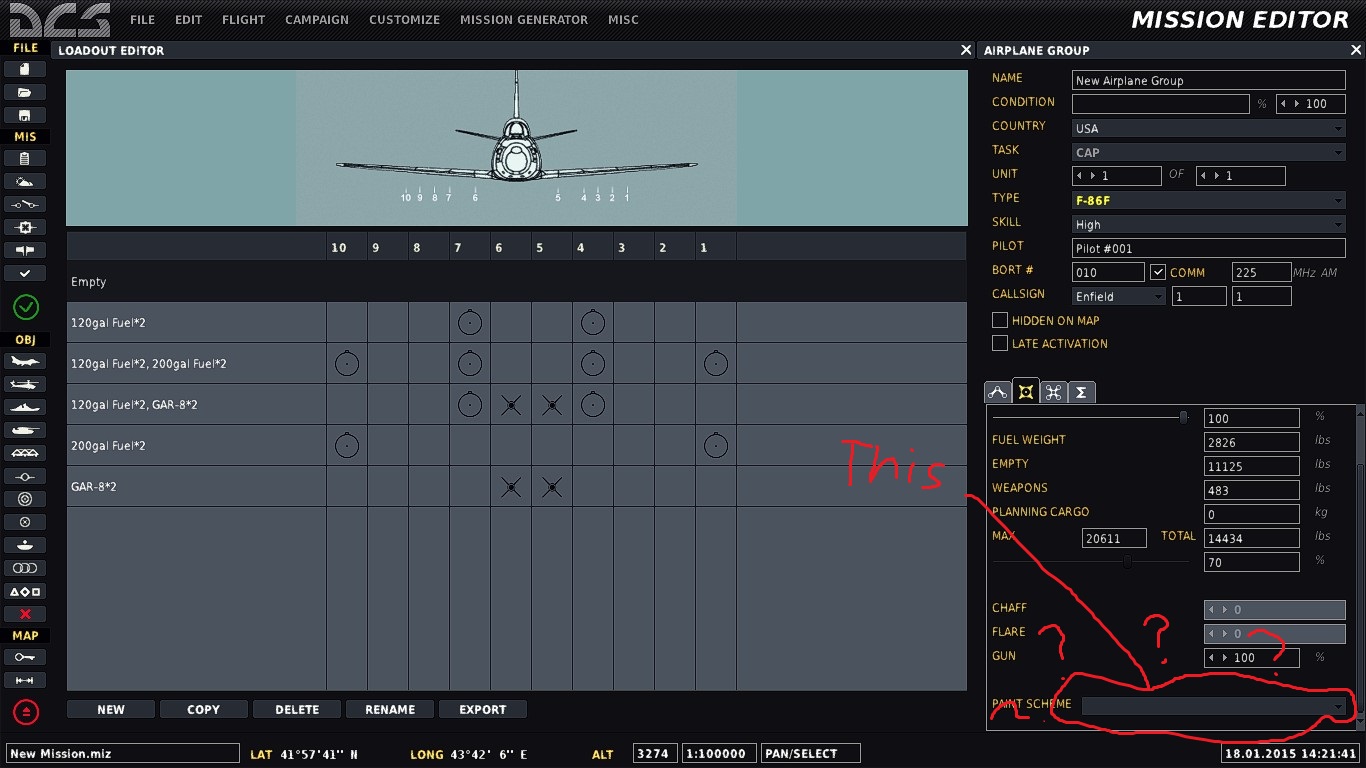Image resolution: width=1366 pixels, height=768 pixels.
Task: Open the mission briefing clipboard icon
Action: 25,158
